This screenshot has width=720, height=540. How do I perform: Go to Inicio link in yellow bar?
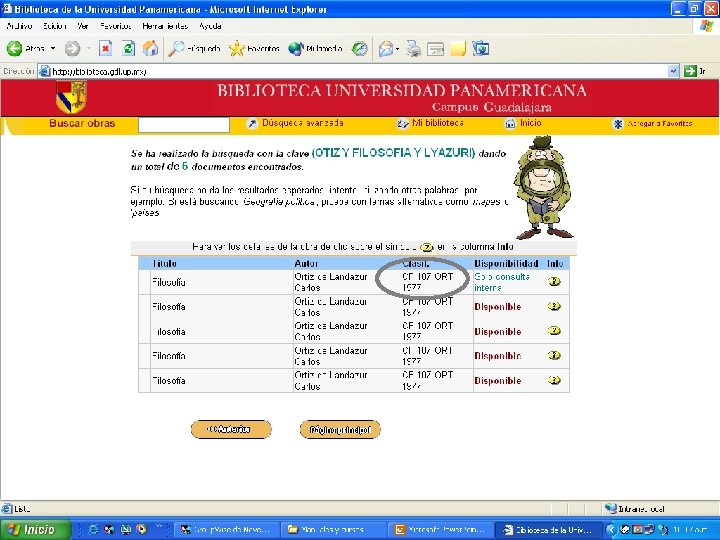click(x=530, y=123)
